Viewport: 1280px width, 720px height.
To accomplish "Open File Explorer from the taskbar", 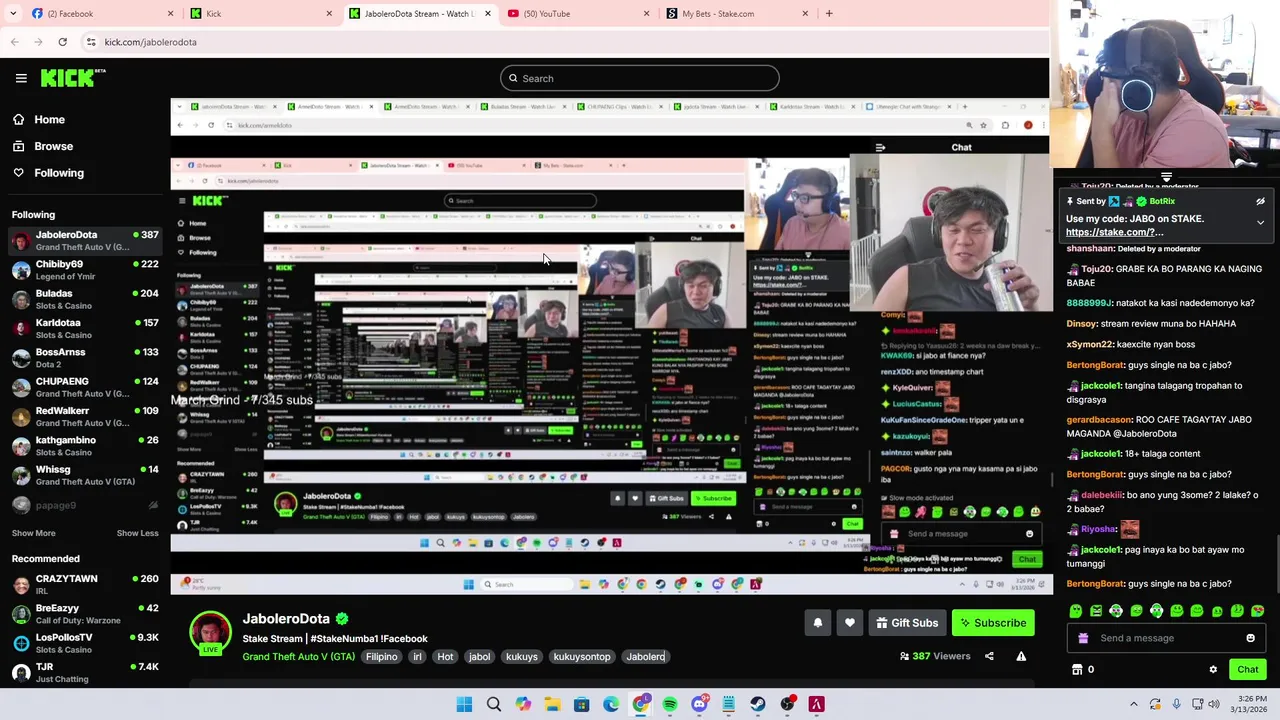I will 552,704.
